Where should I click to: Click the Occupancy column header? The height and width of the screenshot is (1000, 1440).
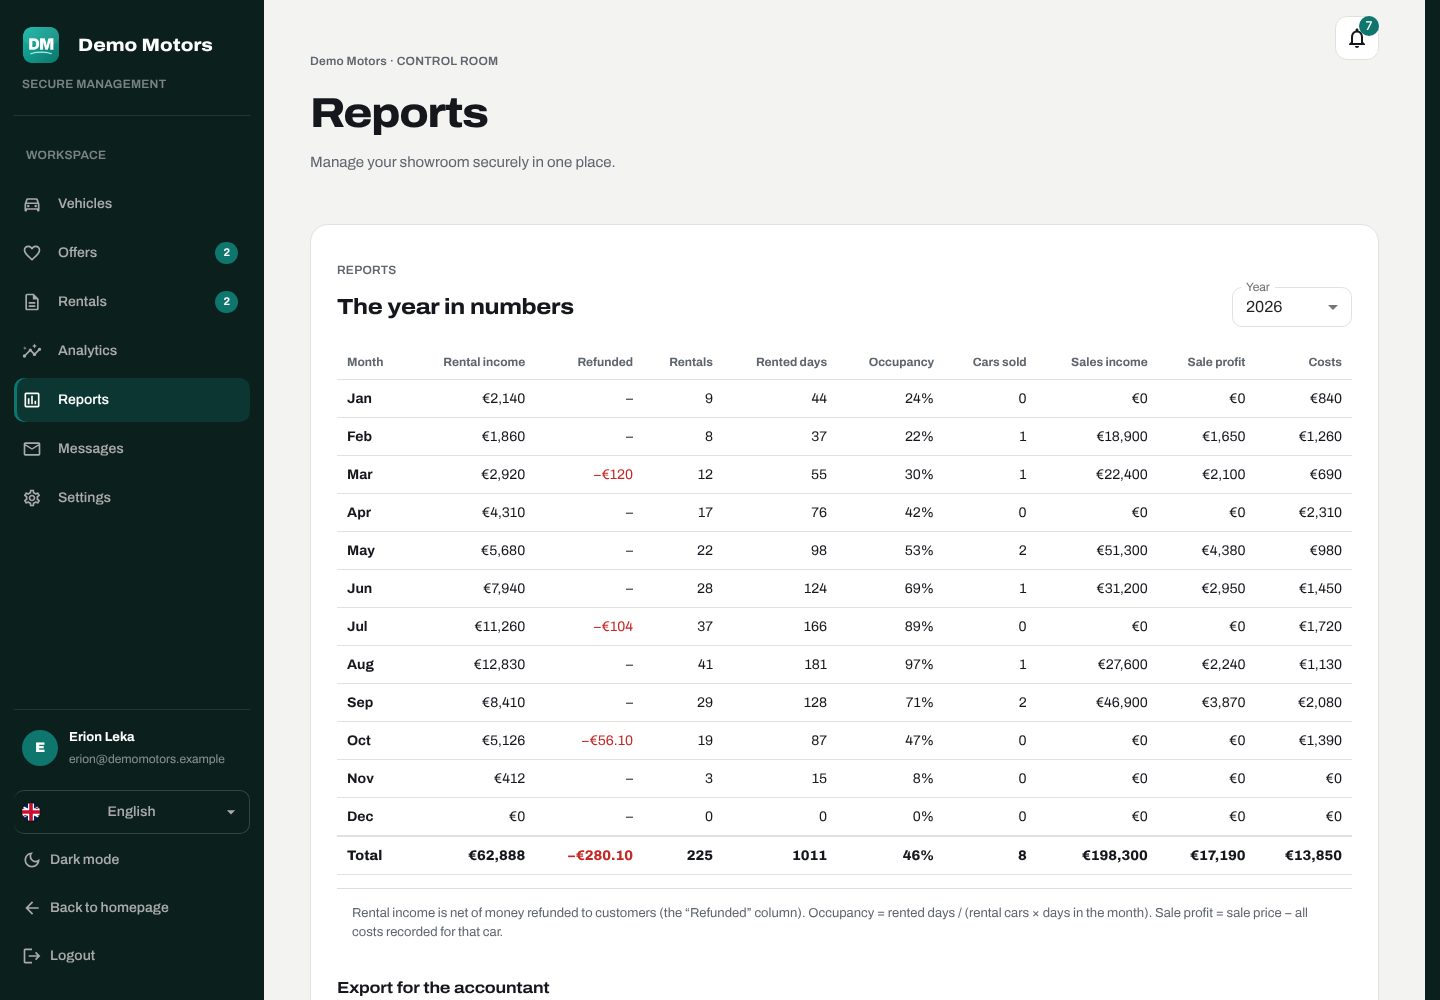901,362
